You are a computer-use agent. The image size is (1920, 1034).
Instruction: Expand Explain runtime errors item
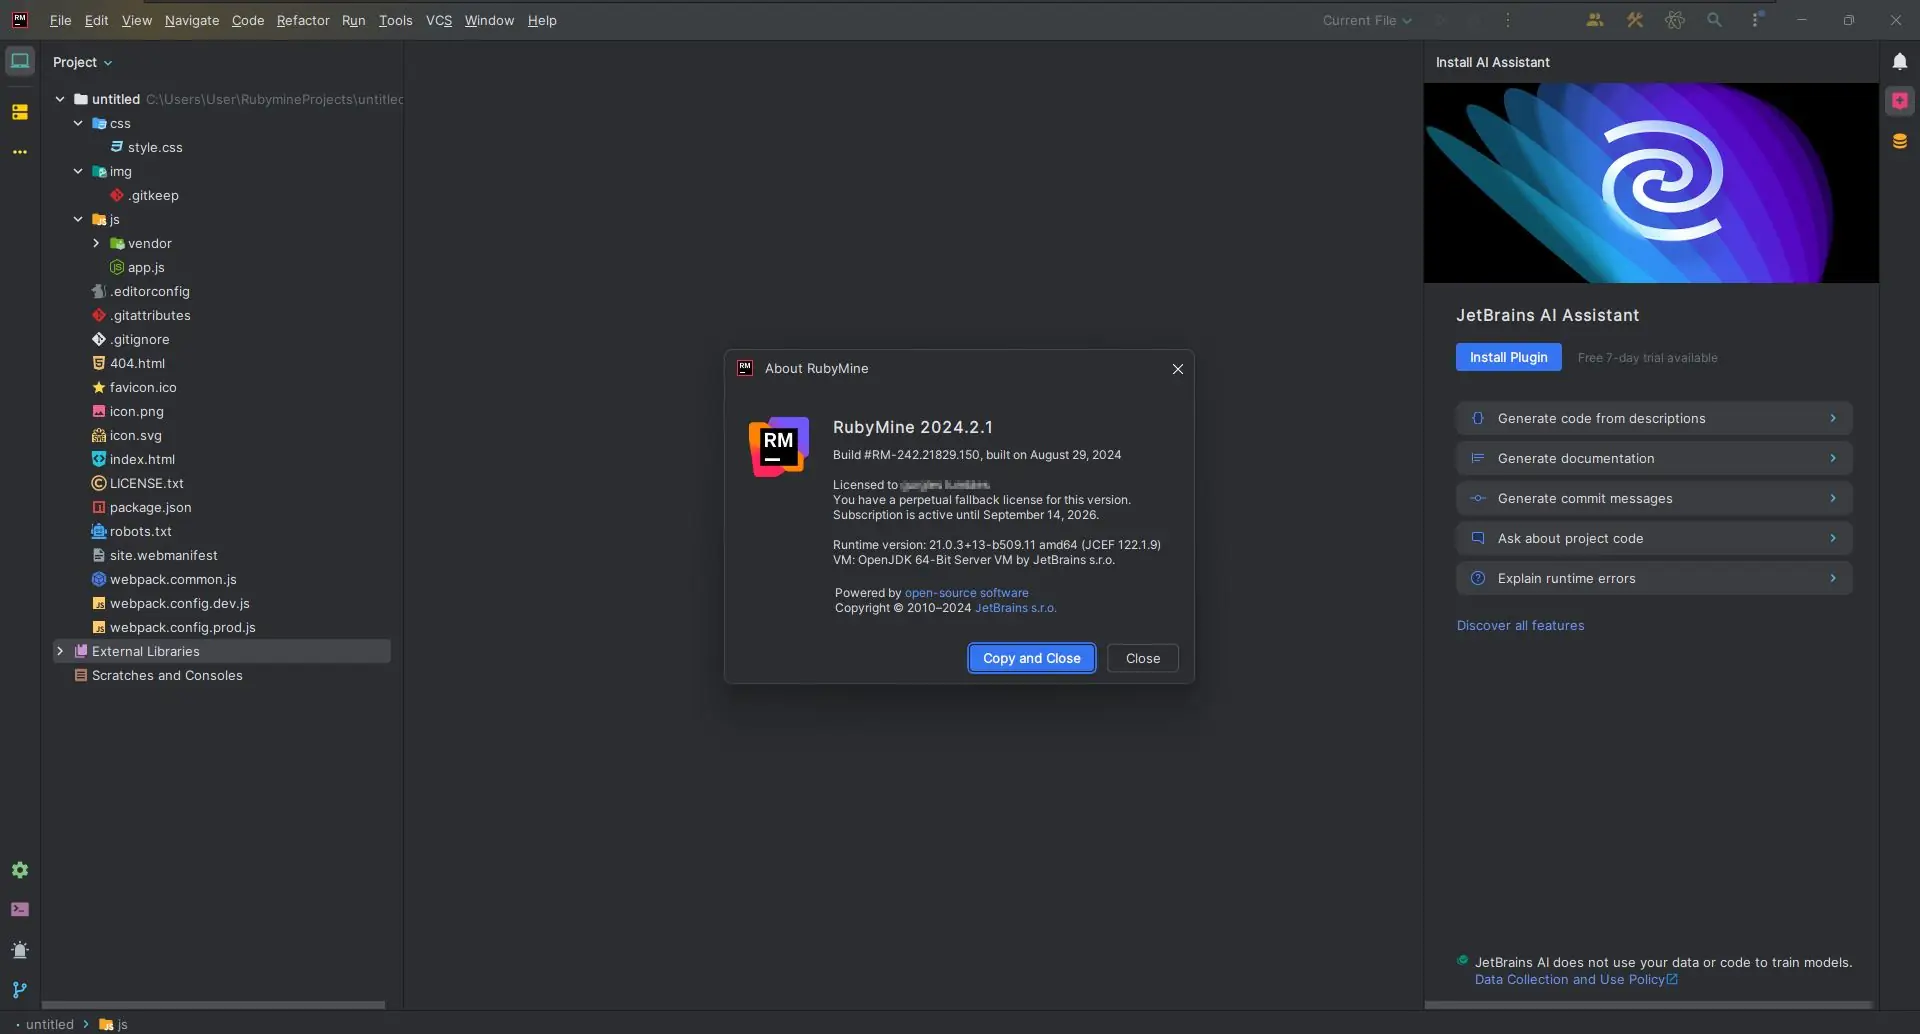click(1654, 578)
